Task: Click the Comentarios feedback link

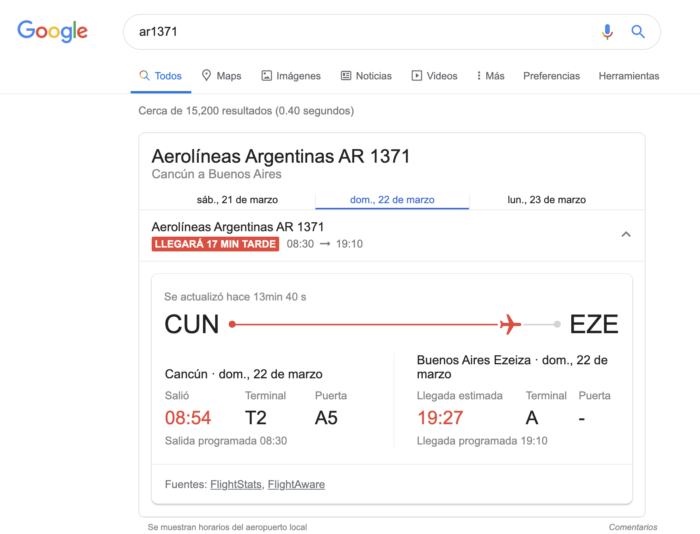Action: click(633, 527)
